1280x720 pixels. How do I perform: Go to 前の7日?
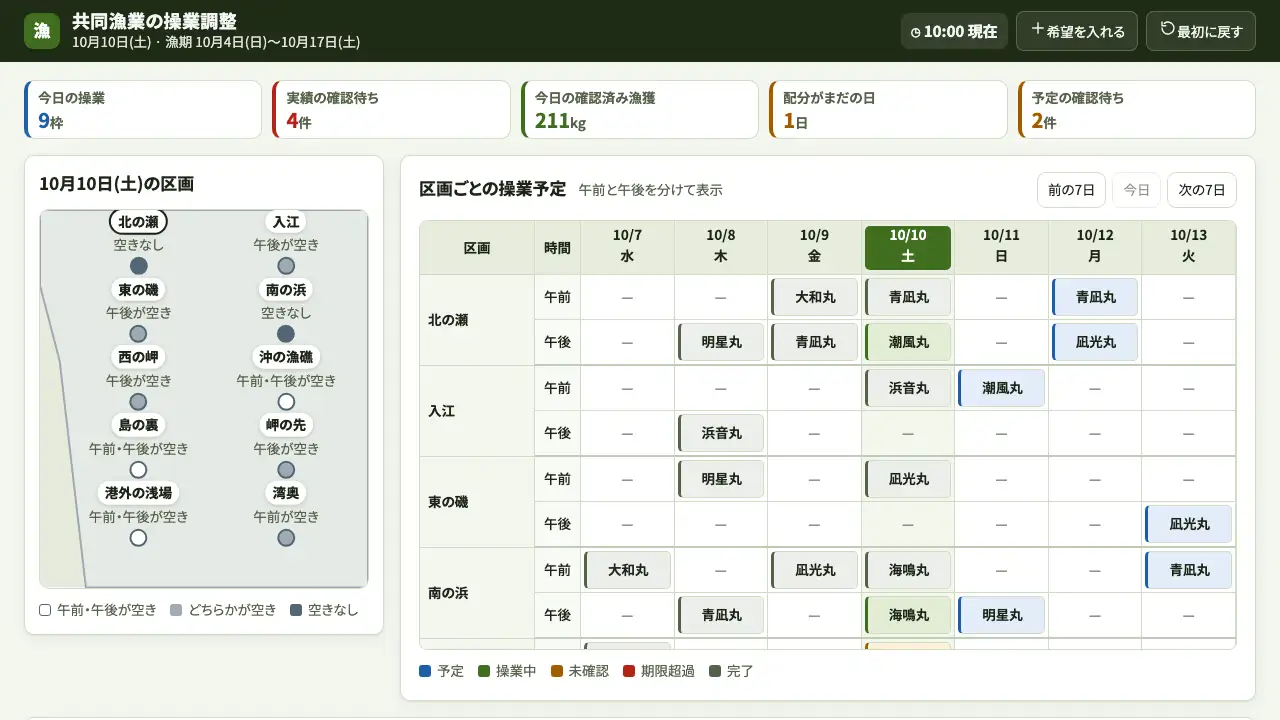click(x=1071, y=190)
